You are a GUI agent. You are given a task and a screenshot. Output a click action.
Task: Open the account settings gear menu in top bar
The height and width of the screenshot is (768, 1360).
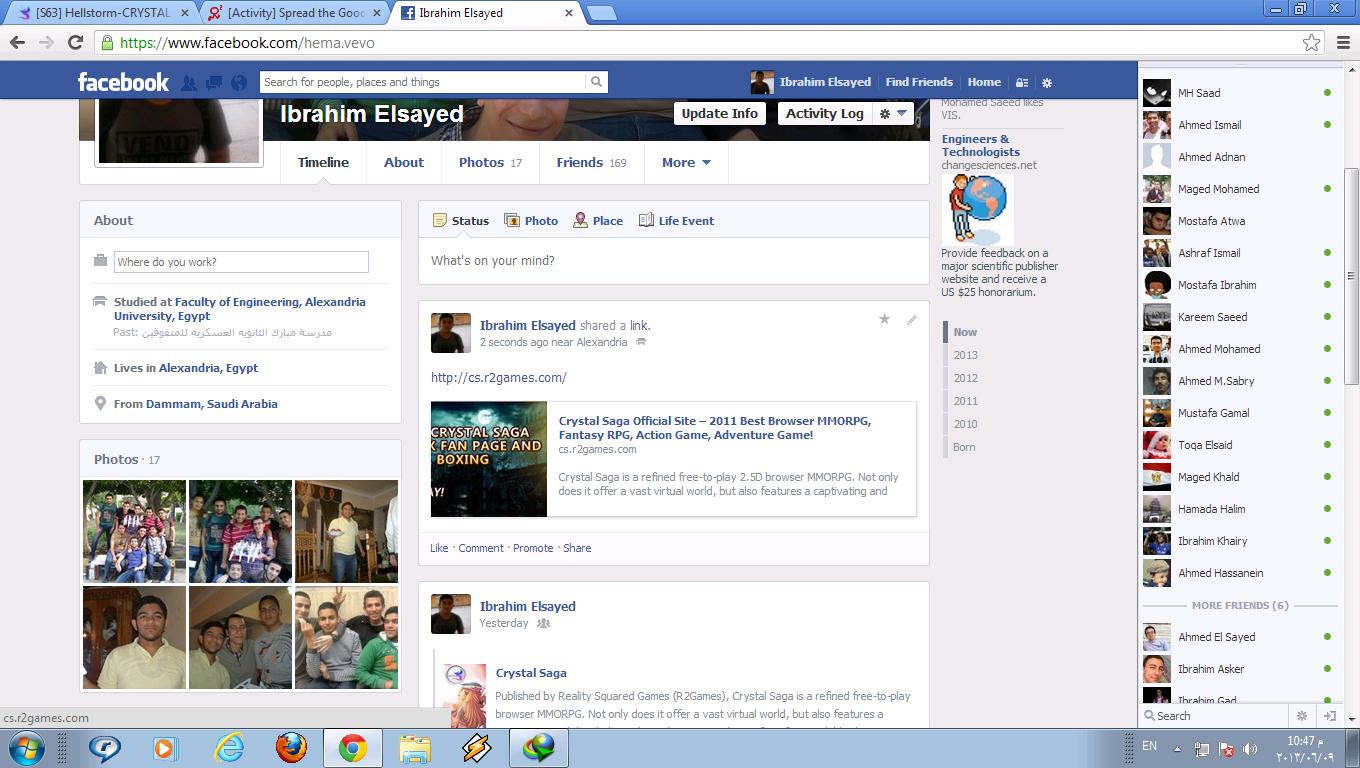point(1047,83)
